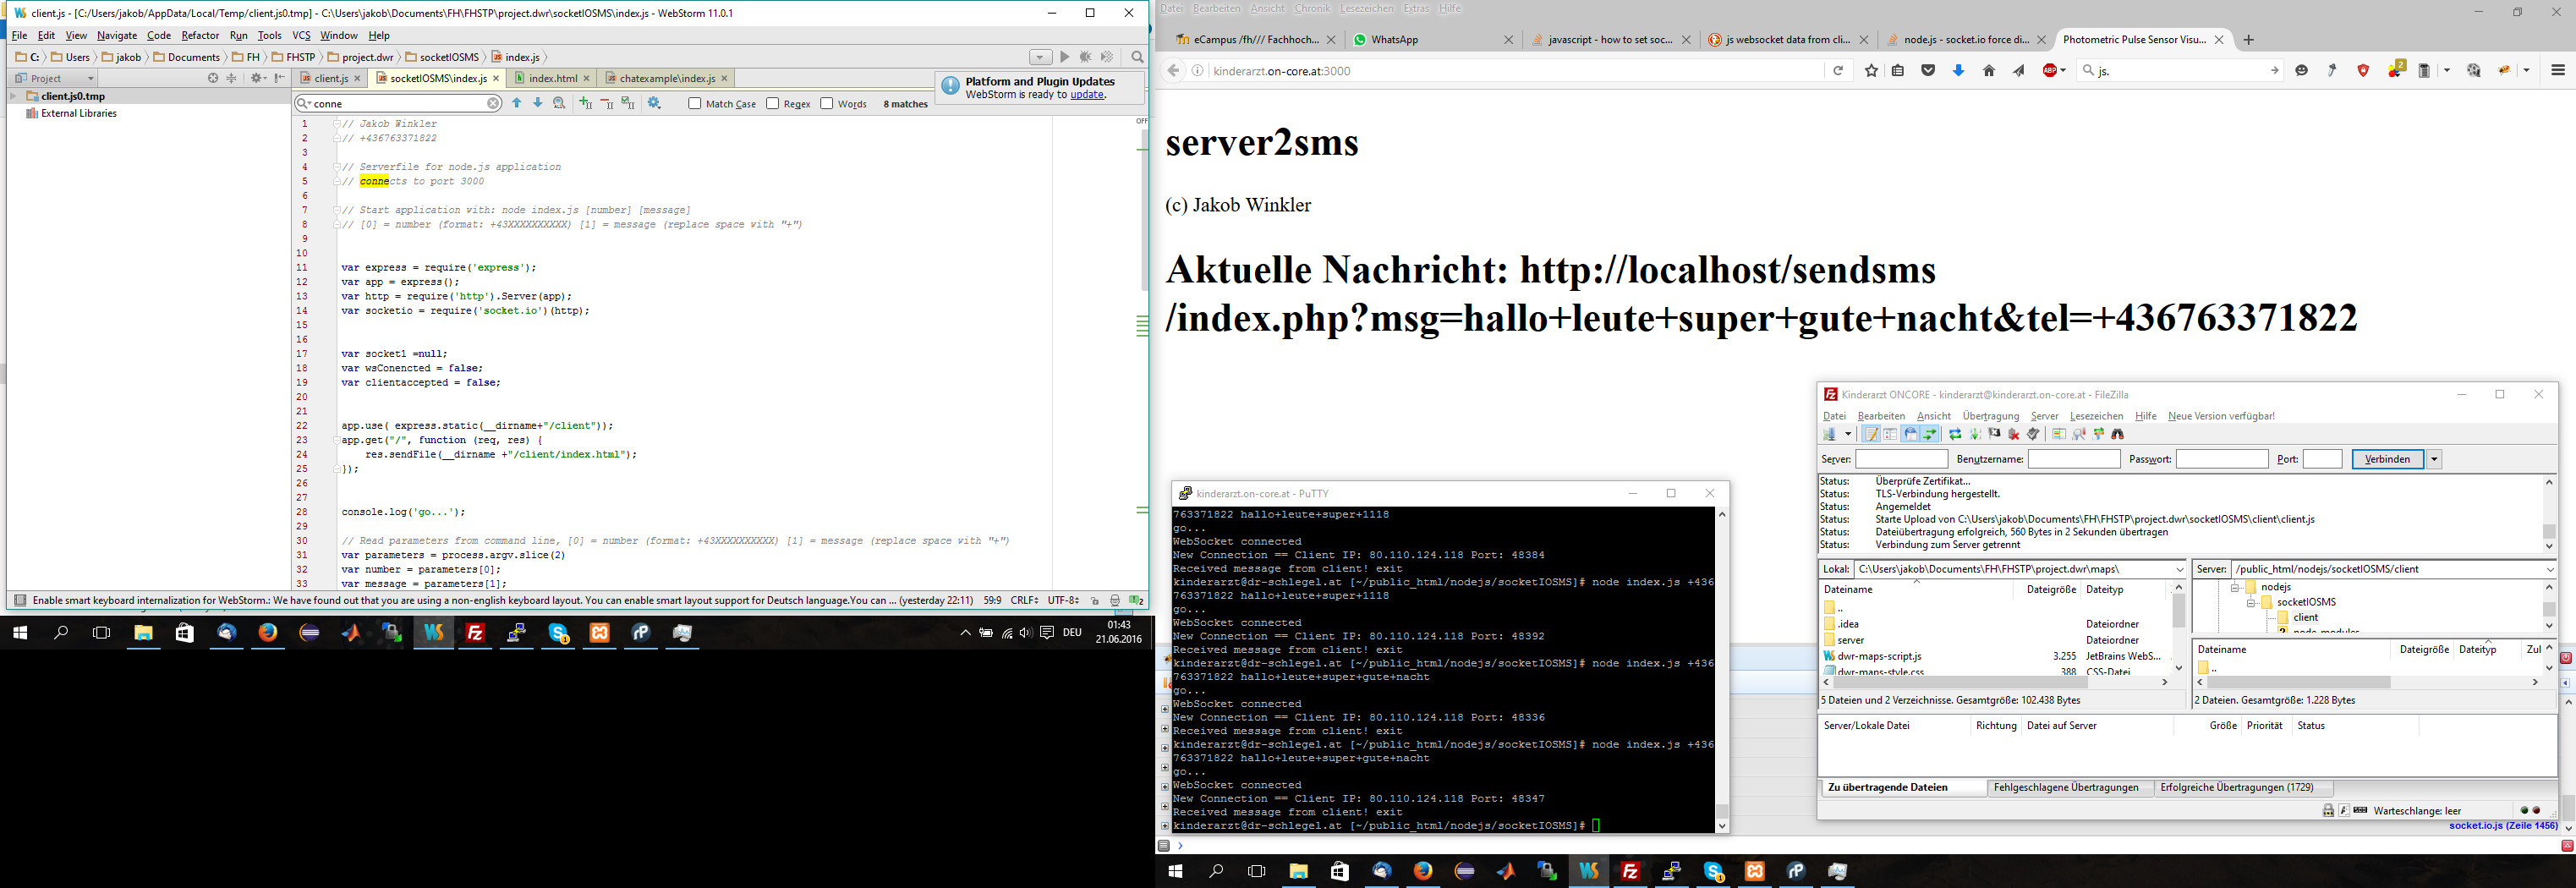Click the FileZilla Benutzername input field

click(2073, 459)
